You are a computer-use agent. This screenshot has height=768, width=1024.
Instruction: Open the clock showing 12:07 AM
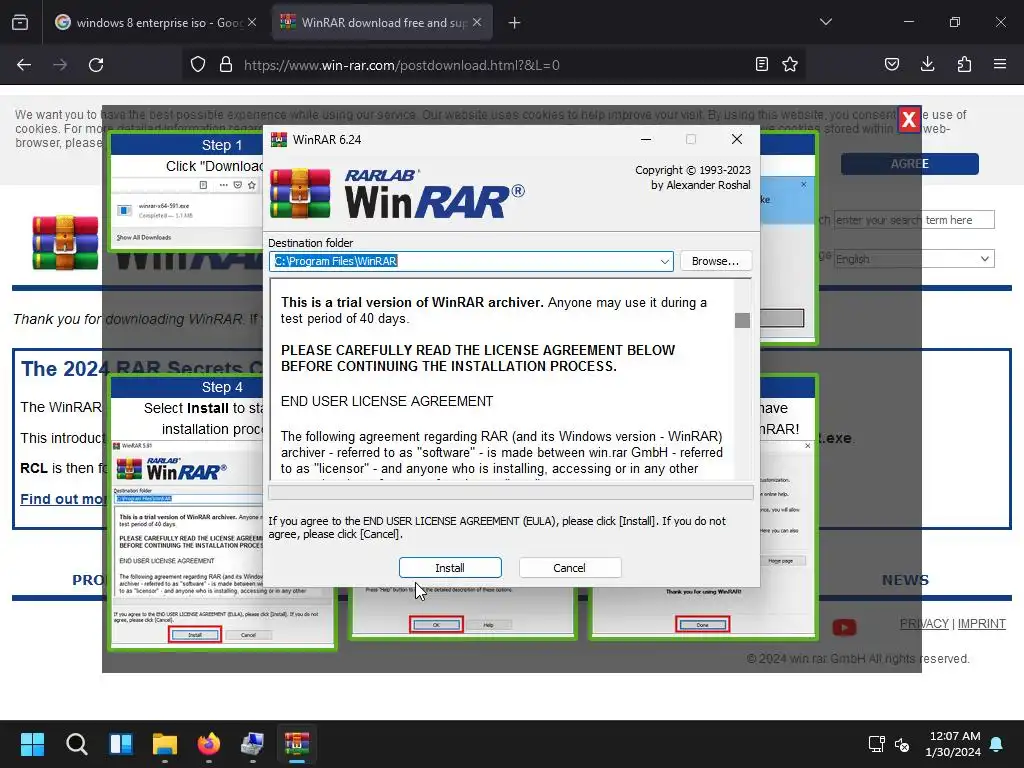point(953,744)
